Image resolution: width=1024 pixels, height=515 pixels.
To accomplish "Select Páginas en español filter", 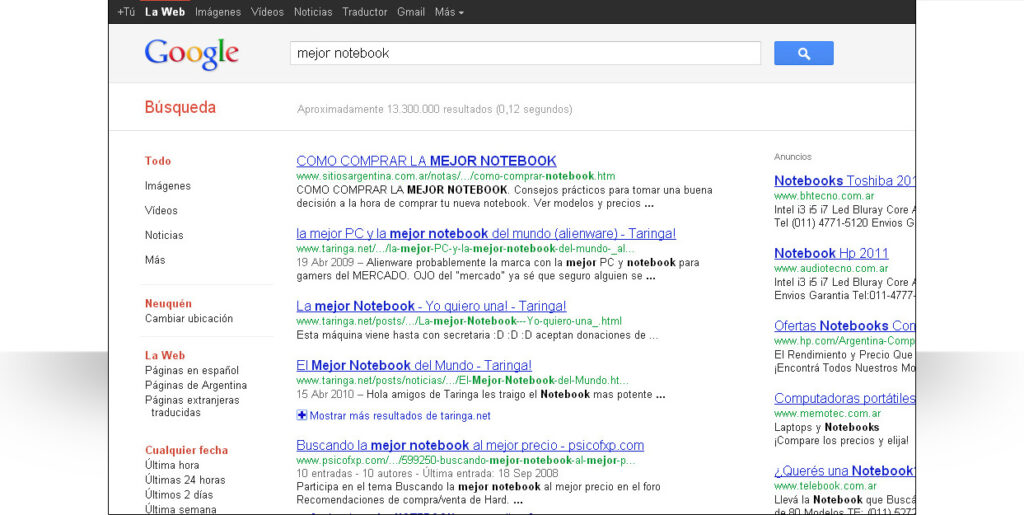I will (192, 370).
